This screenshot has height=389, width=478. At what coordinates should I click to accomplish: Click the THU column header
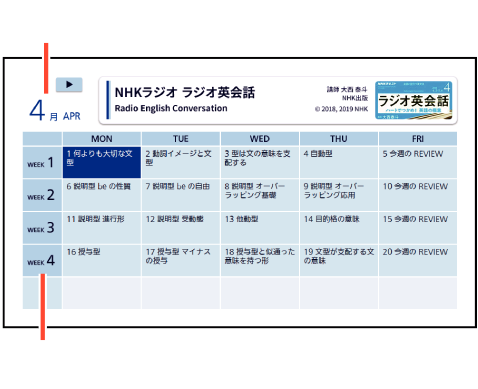(x=339, y=139)
